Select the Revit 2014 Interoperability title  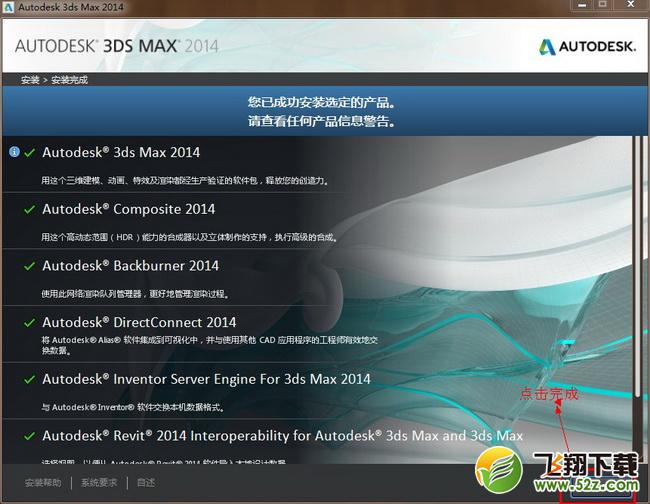click(283, 436)
